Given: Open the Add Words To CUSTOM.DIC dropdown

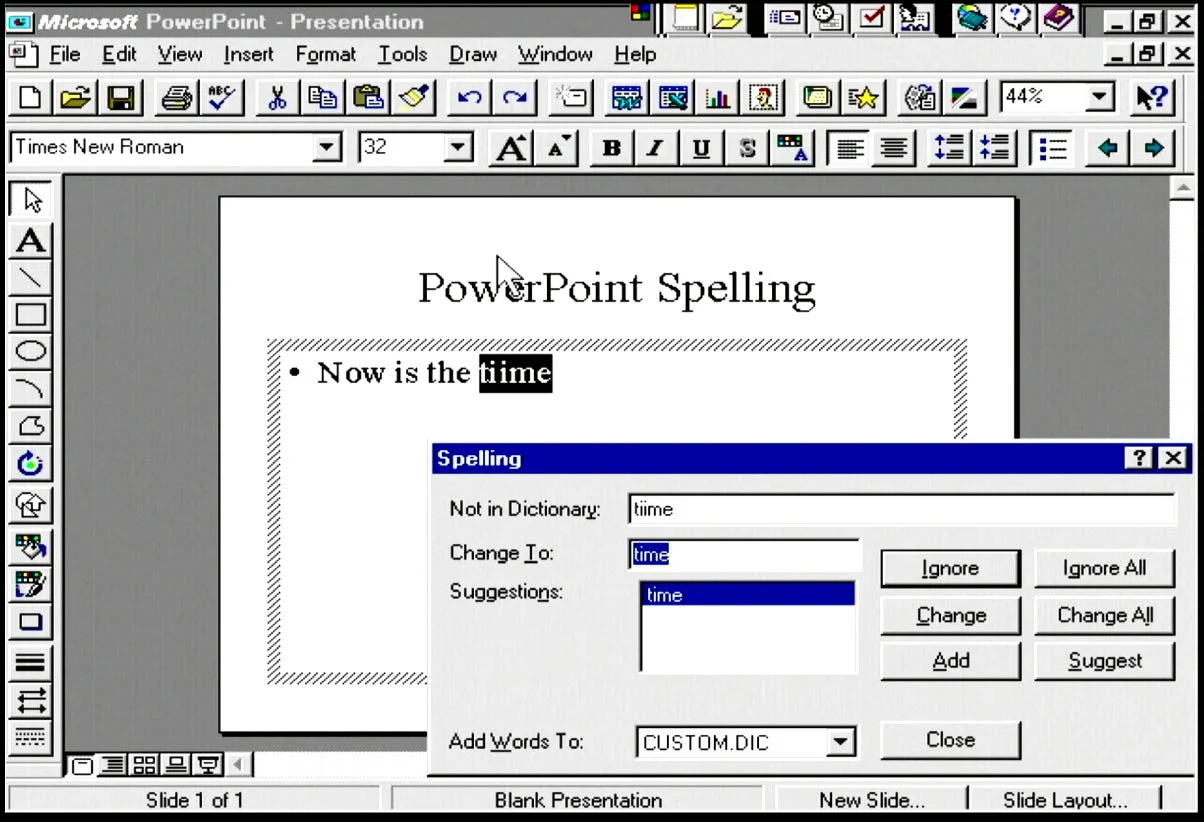Looking at the screenshot, I should point(842,742).
